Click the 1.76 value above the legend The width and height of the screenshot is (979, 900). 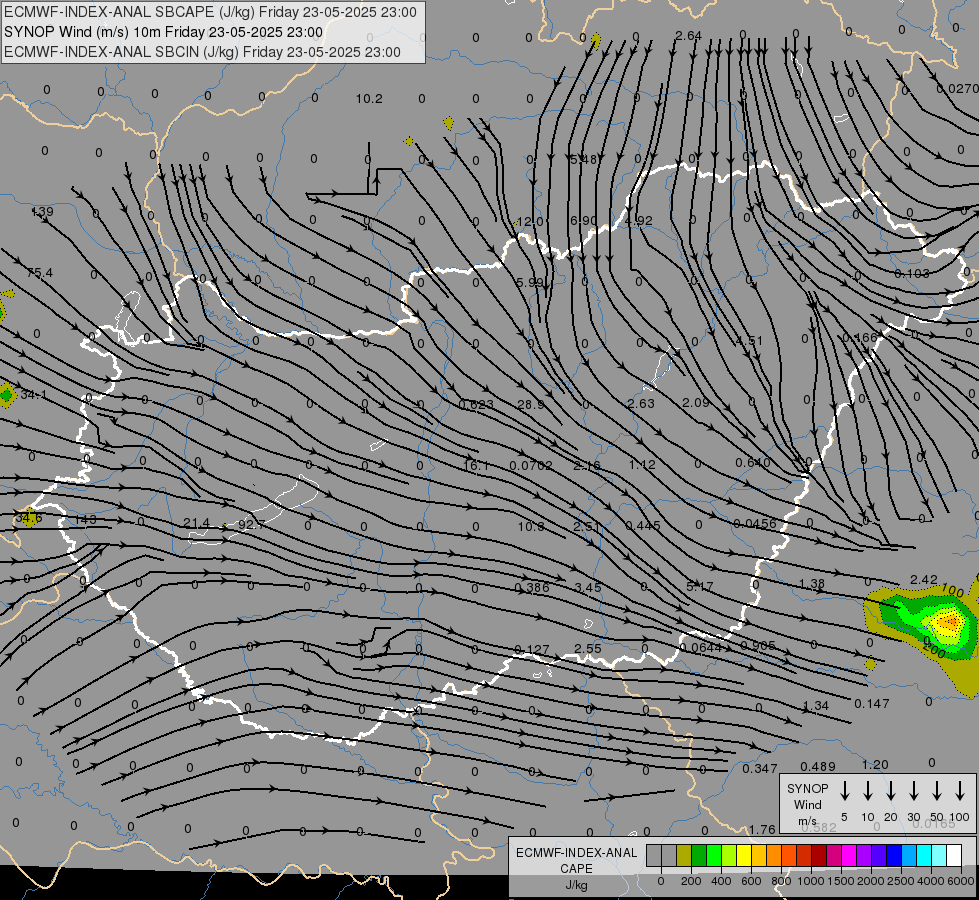coord(762,829)
